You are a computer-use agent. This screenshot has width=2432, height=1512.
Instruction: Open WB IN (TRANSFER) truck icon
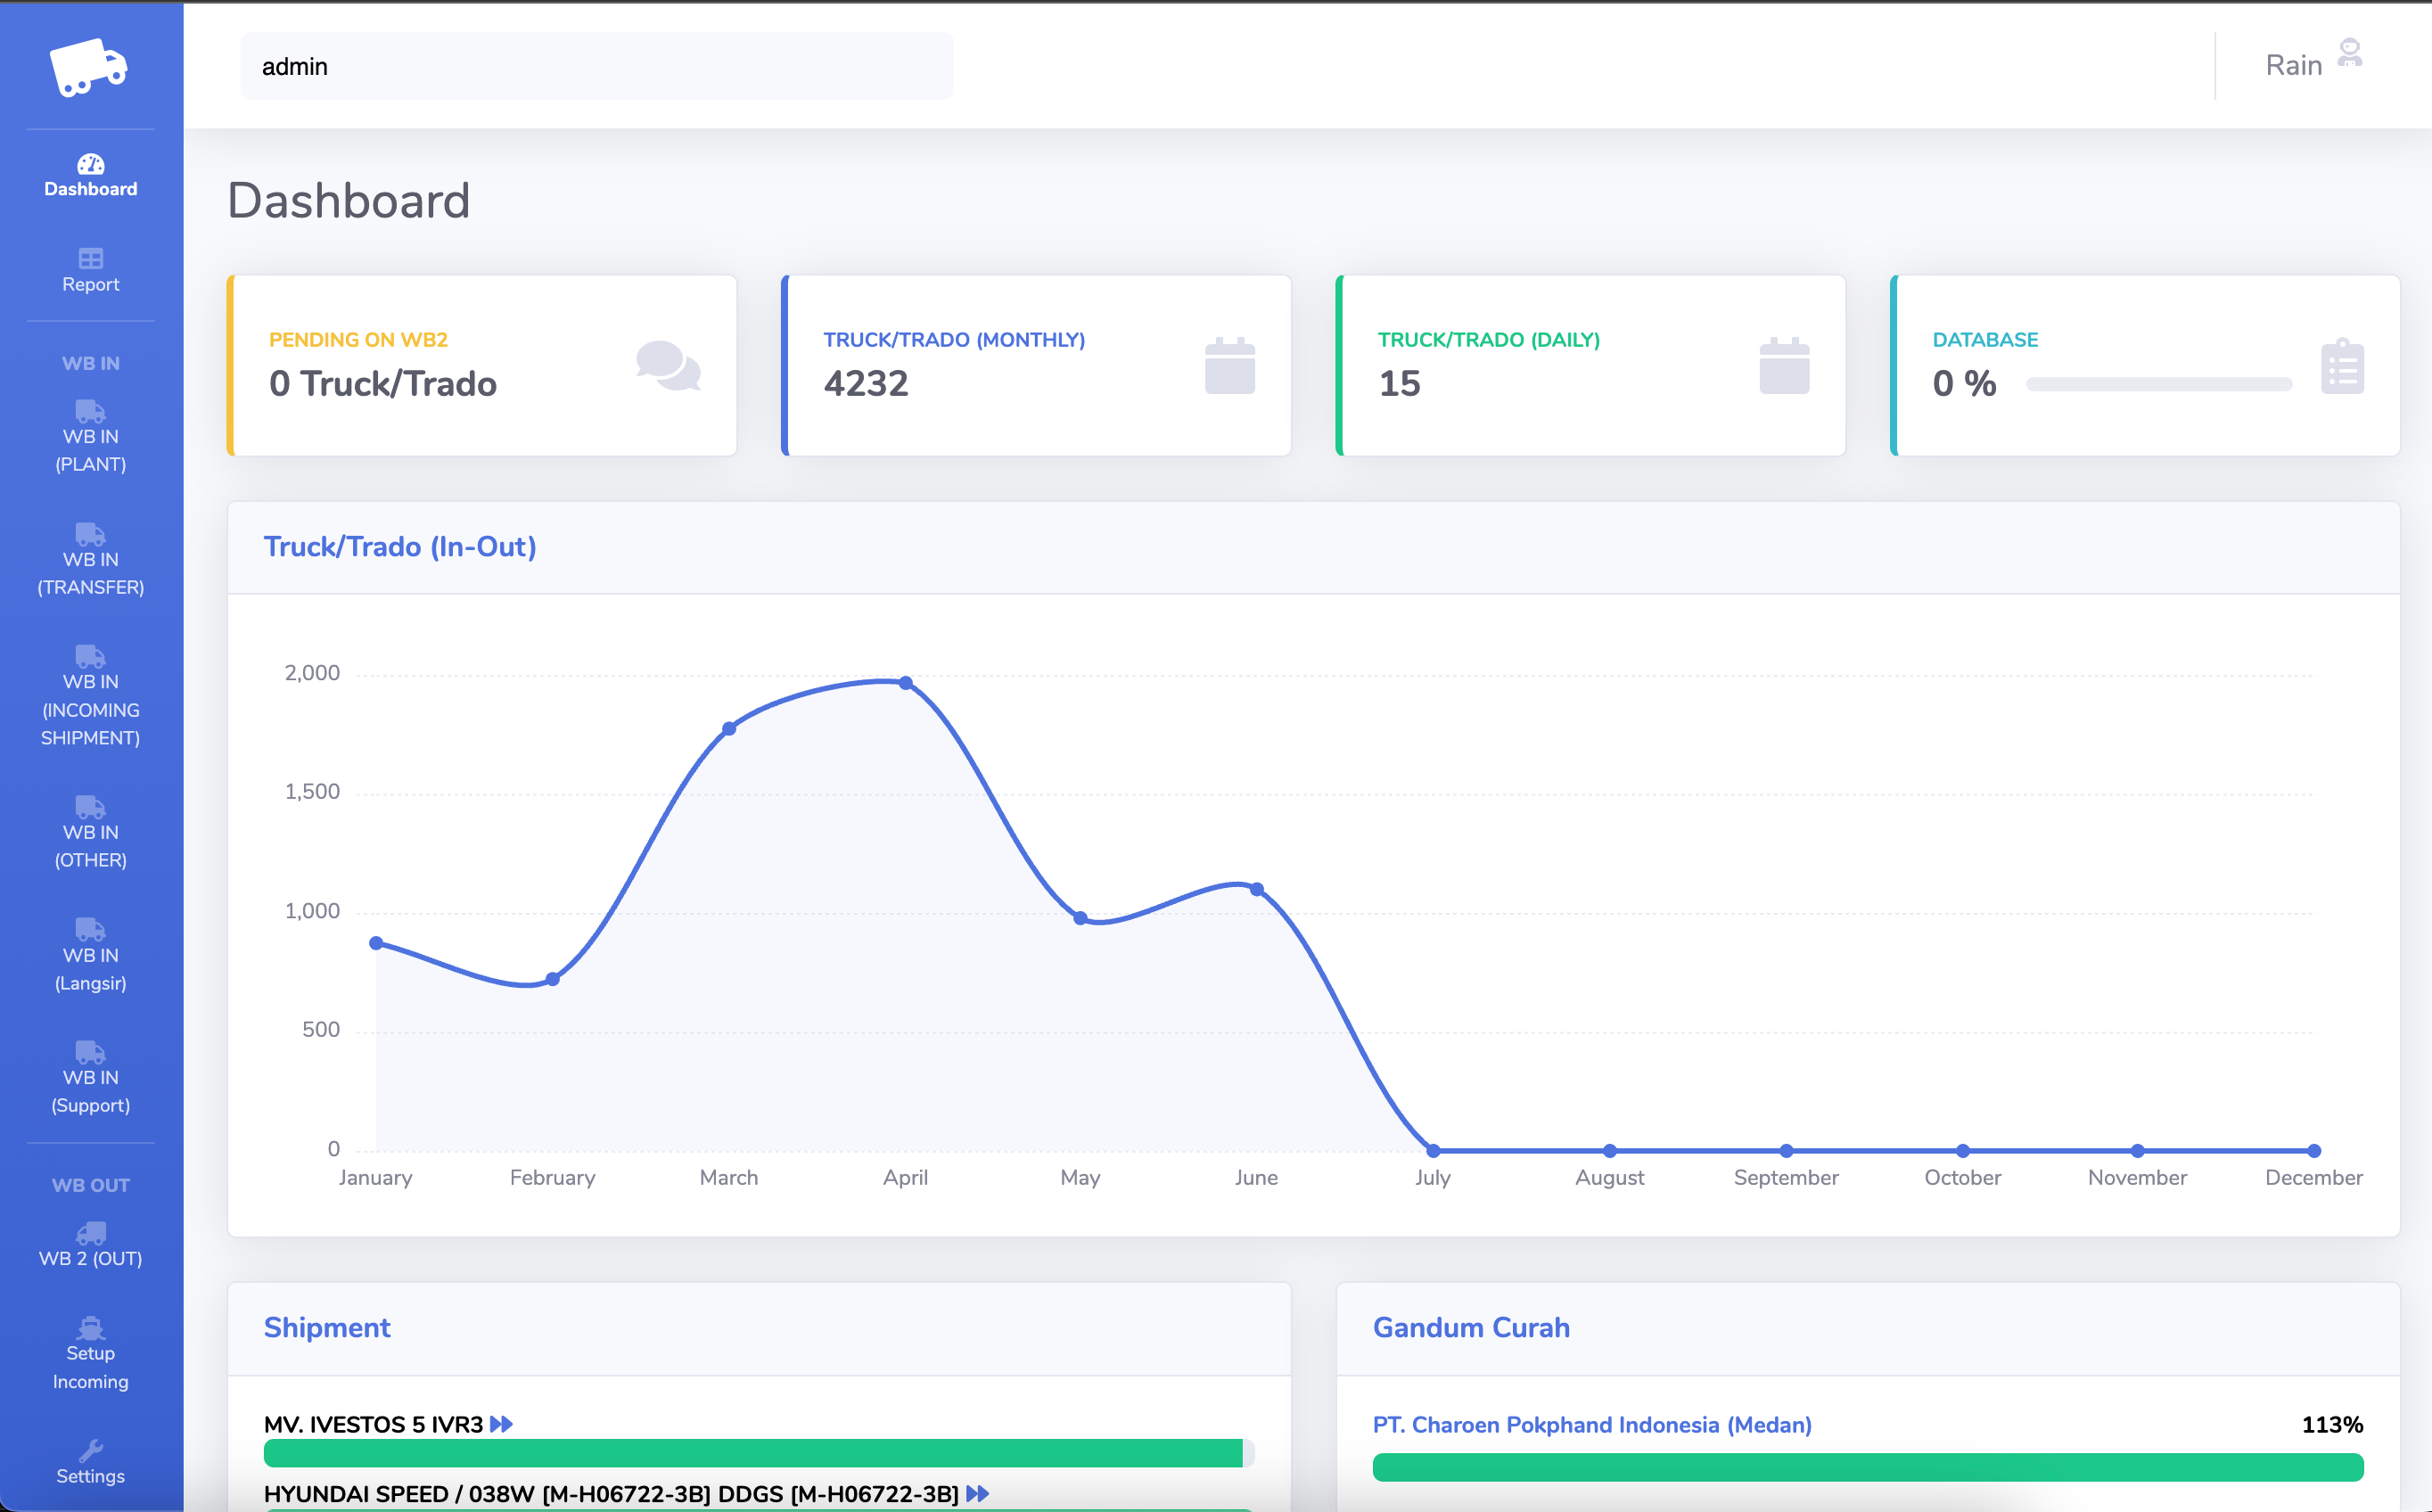91,533
